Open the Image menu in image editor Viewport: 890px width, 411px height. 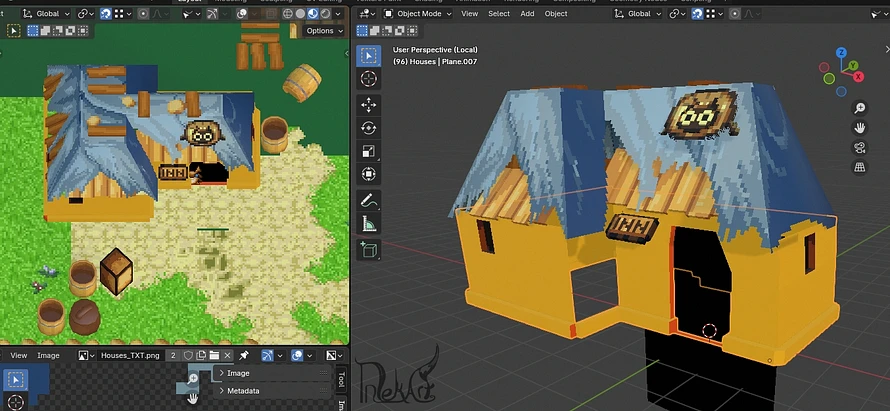[48, 355]
